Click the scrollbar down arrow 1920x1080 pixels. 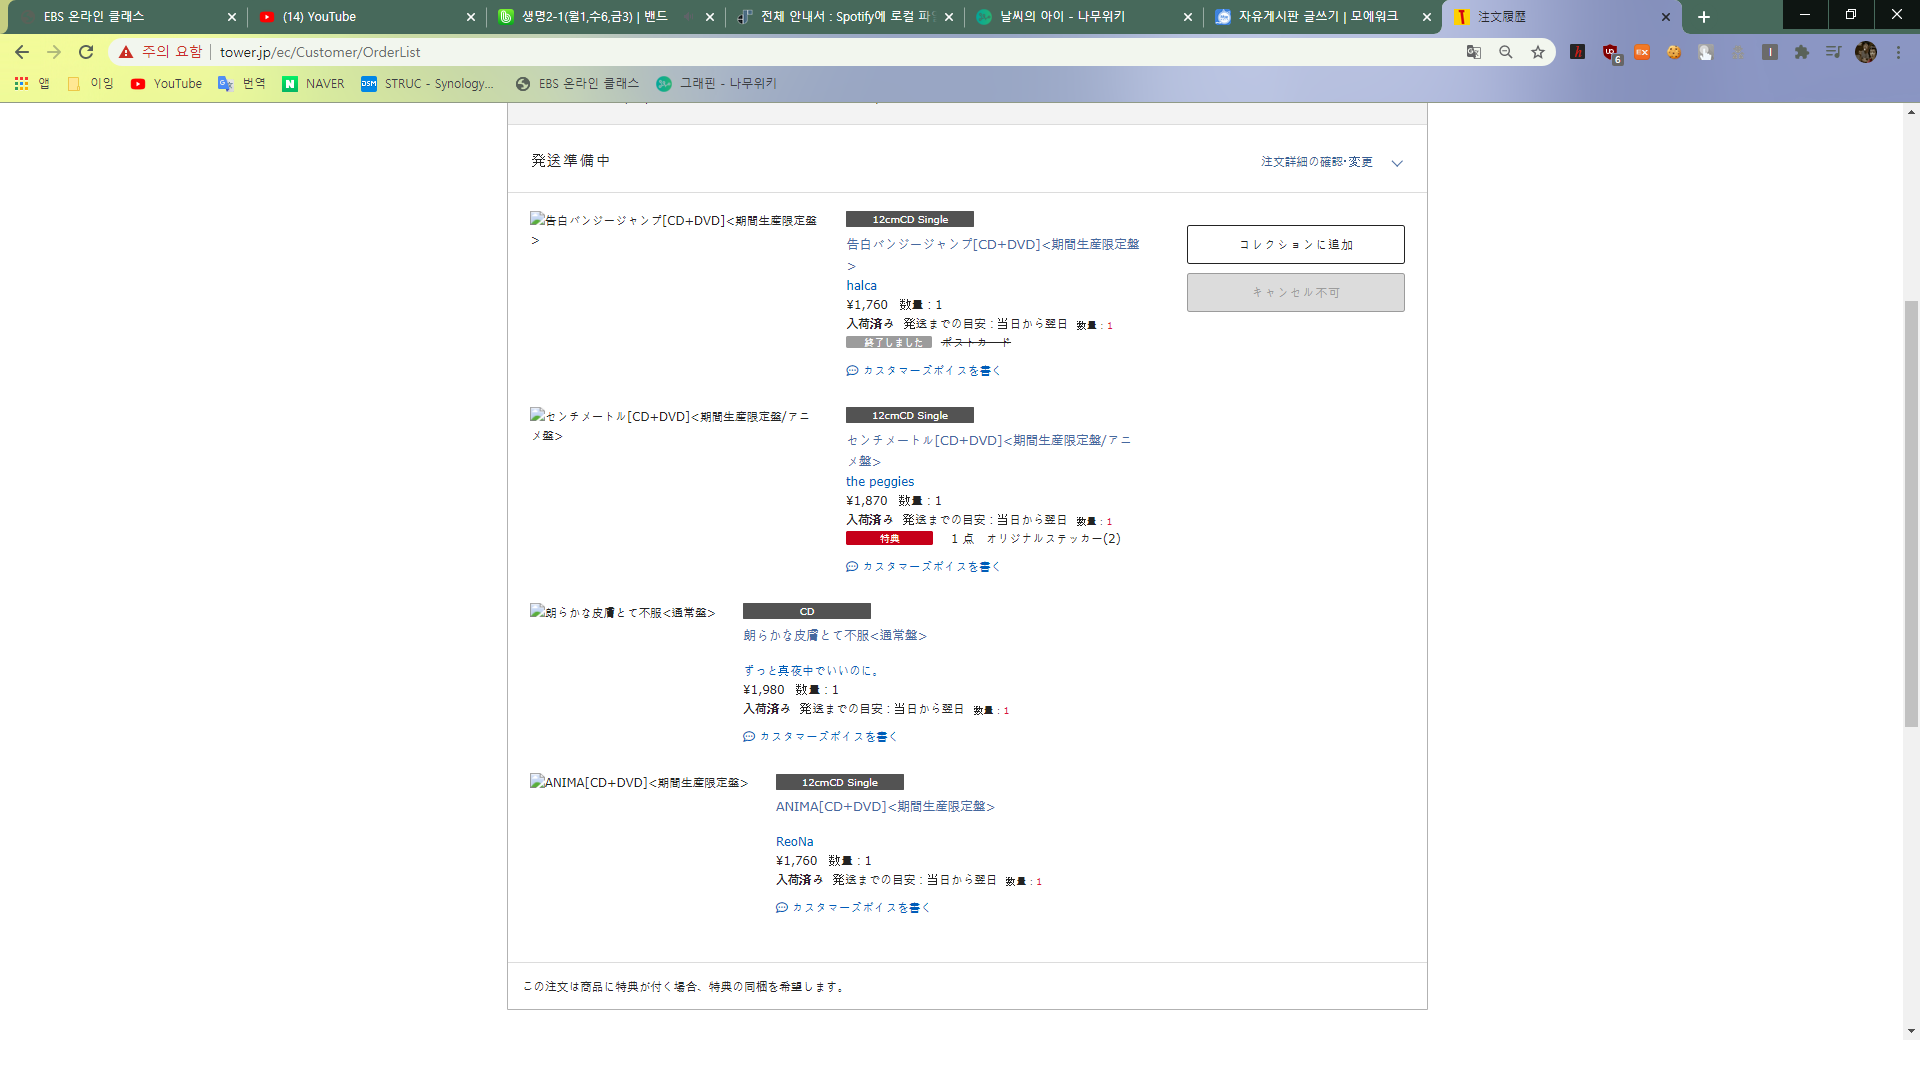point(1911,1031)
